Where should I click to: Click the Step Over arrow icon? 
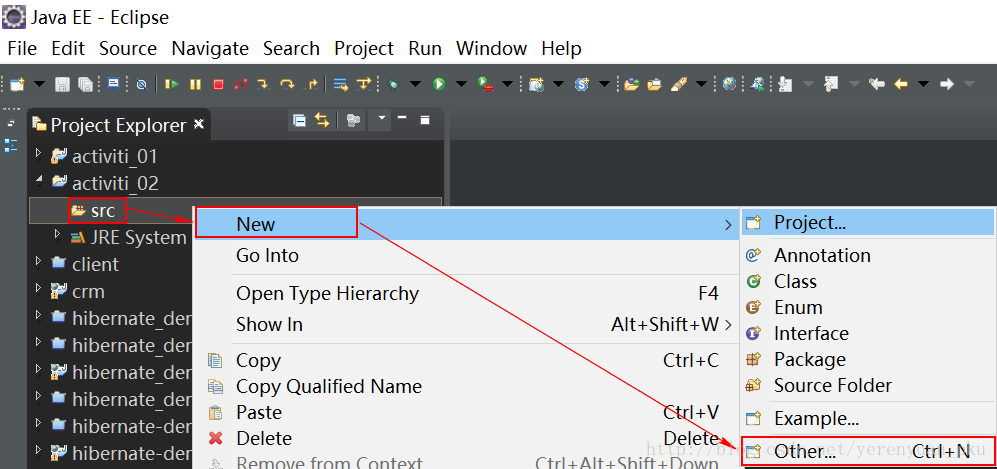click(x=287, y=84)
